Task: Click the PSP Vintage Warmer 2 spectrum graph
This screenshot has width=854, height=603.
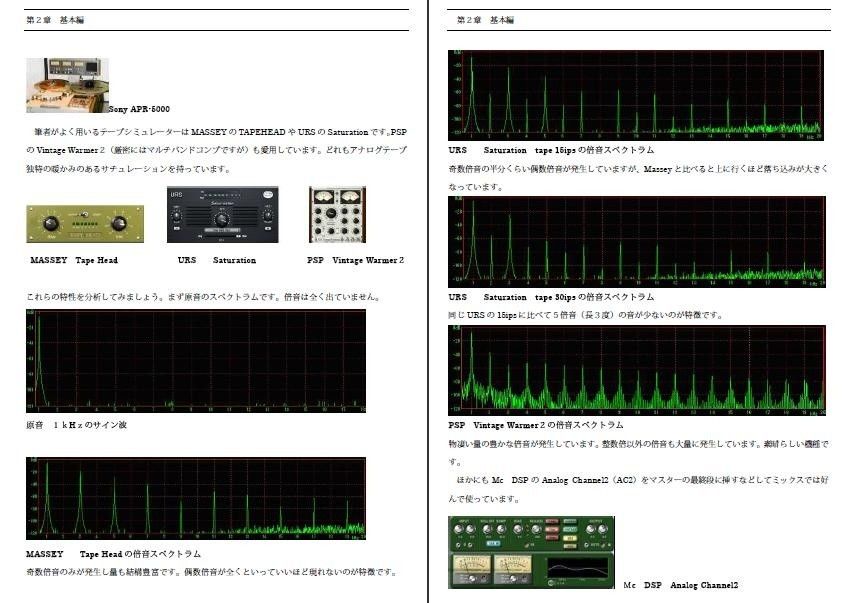Action: tap(637, 370)
